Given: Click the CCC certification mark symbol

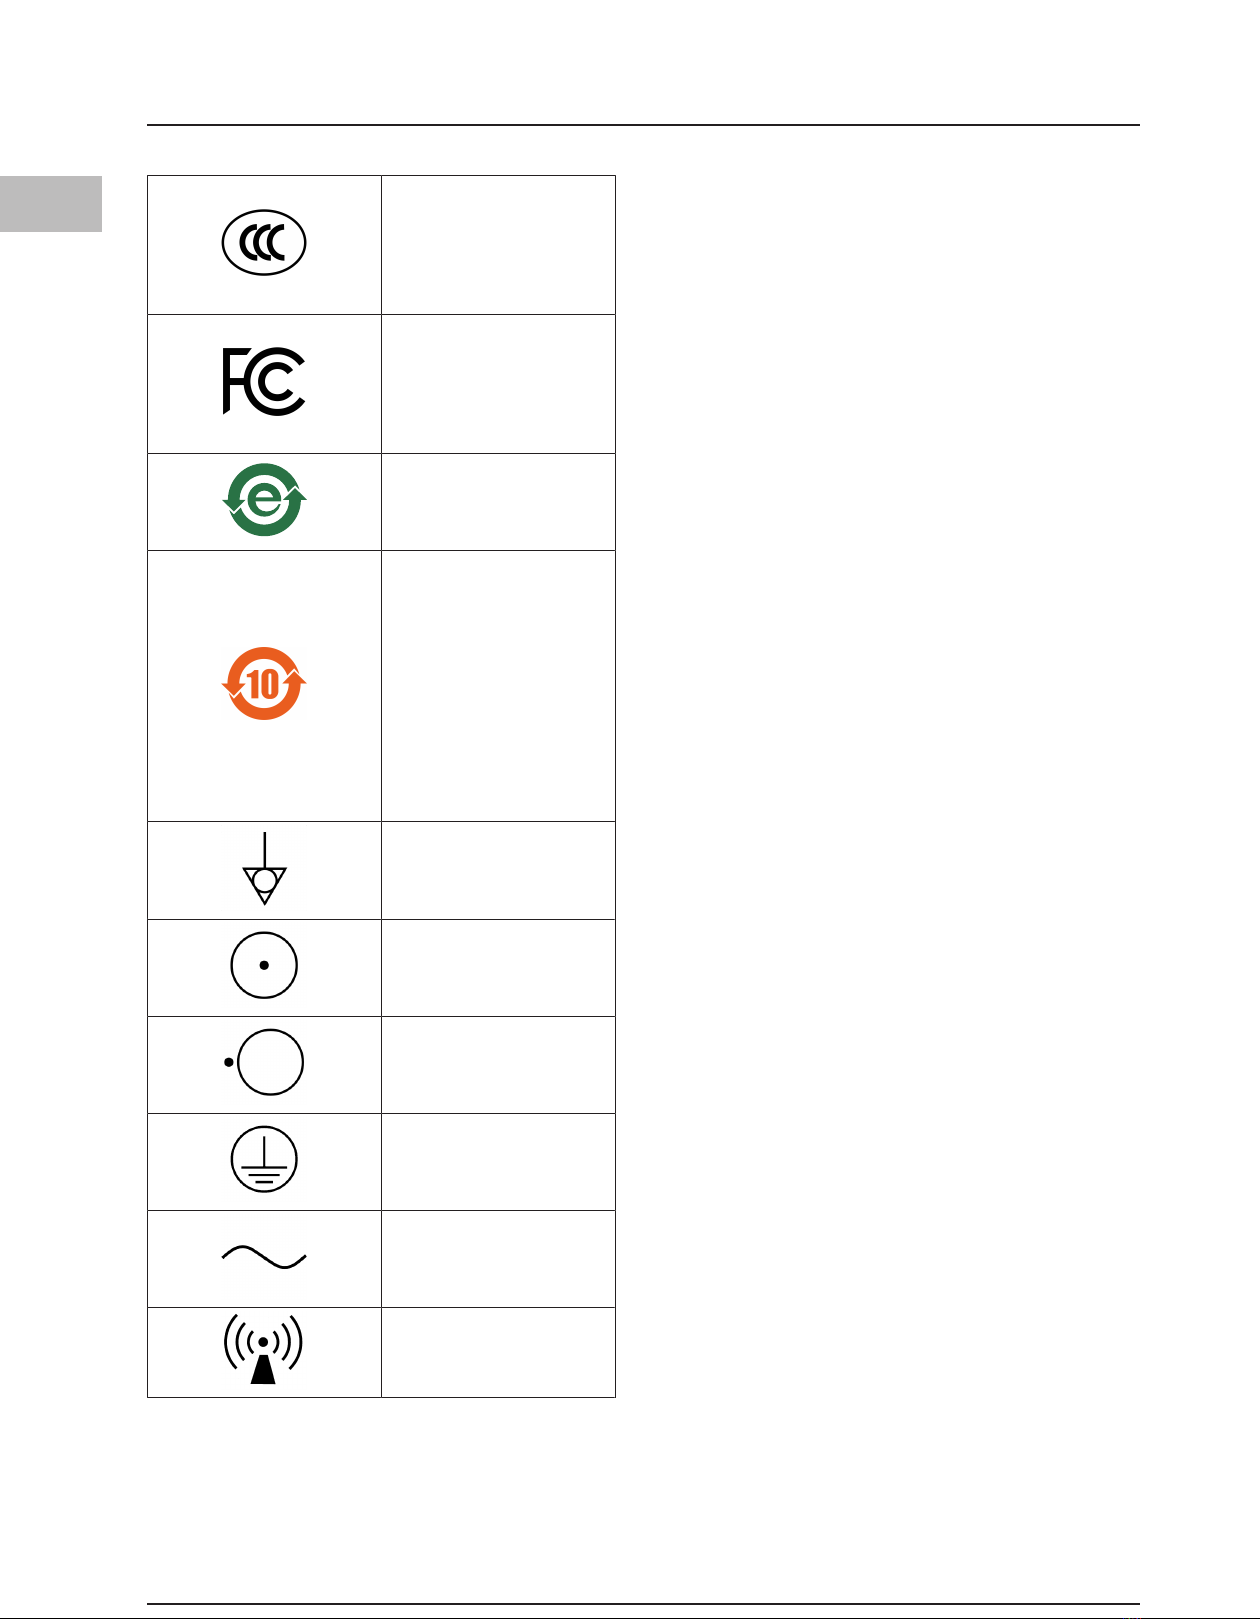Looking at the screenshot, I should coord(264,242).
